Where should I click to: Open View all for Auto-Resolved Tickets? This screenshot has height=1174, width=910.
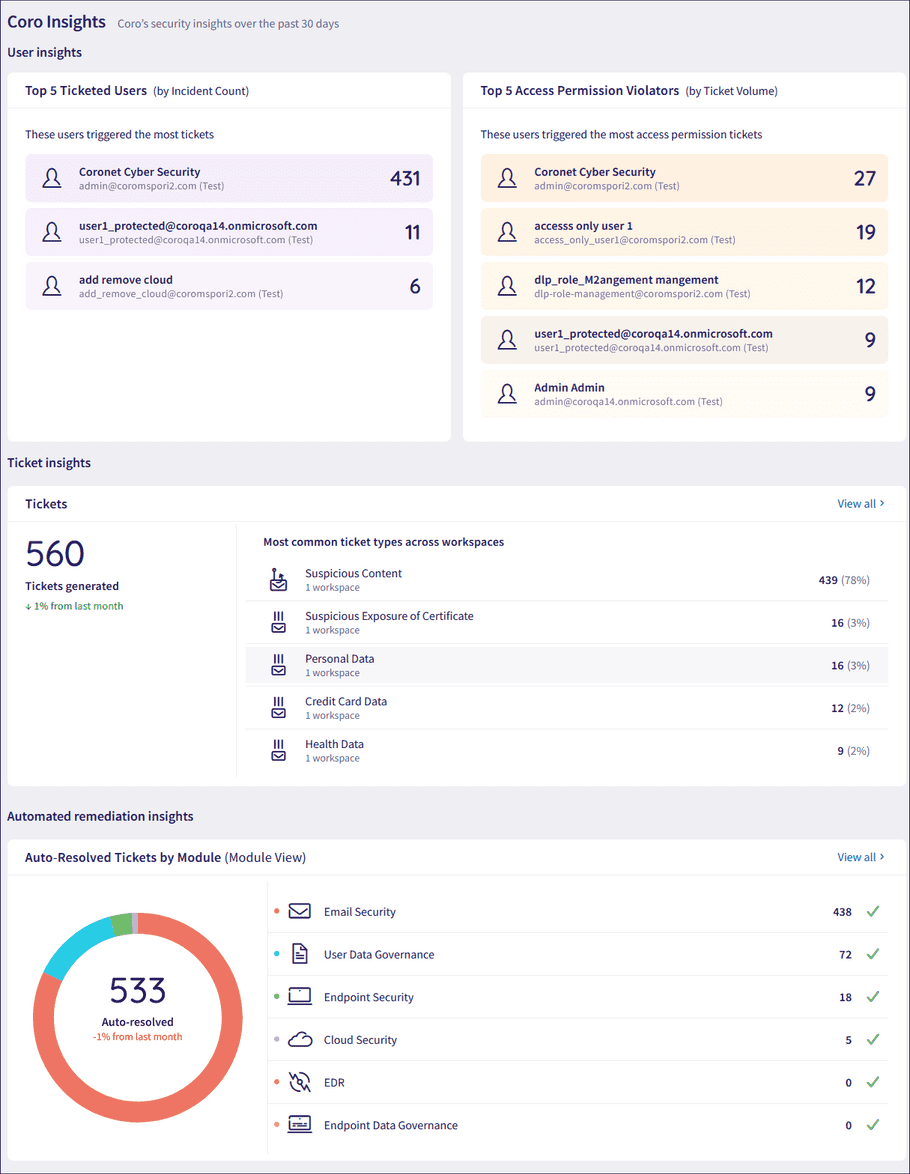(x=856, y=857)
